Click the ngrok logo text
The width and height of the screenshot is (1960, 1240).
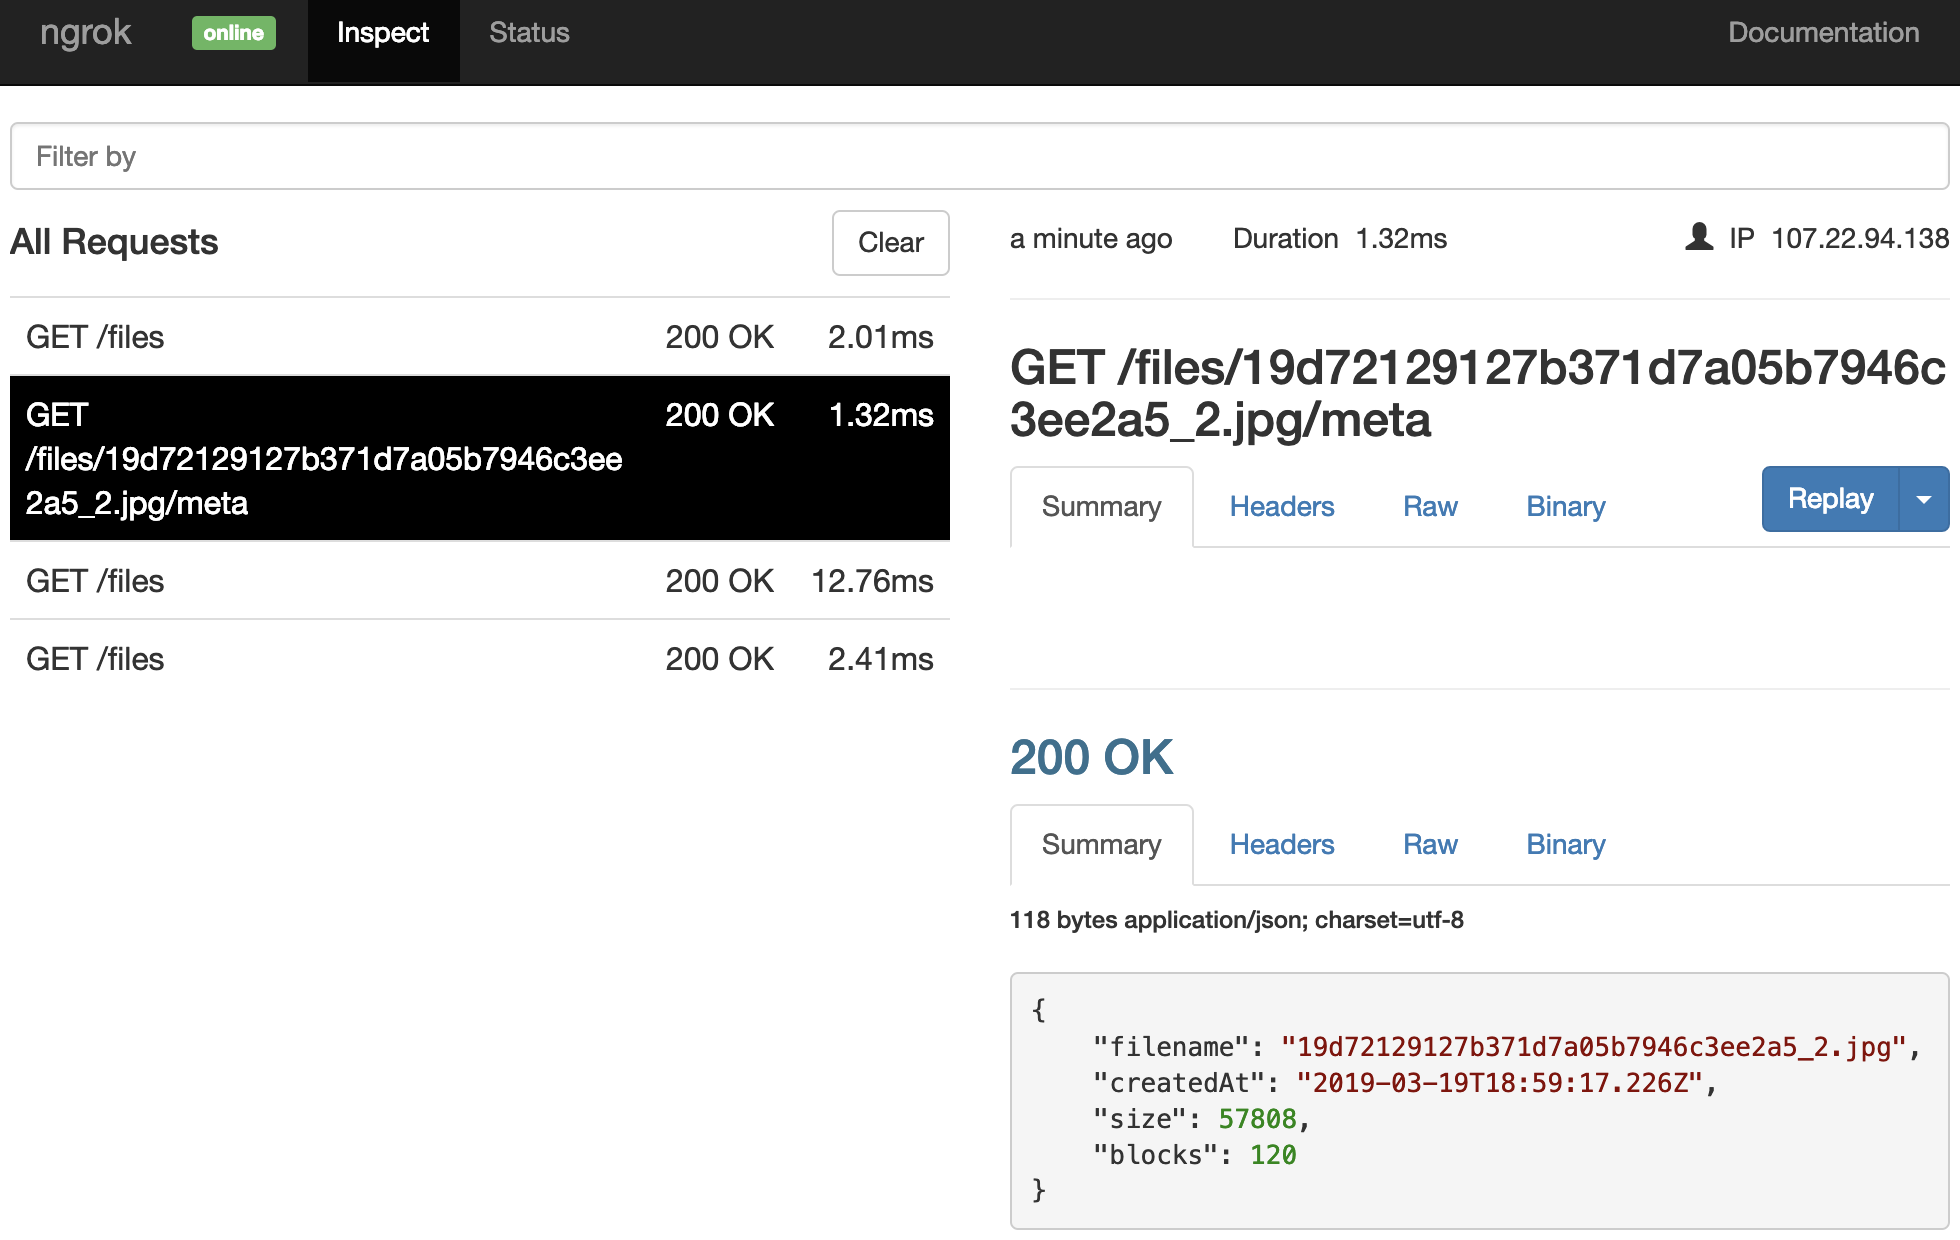[86, 33]
